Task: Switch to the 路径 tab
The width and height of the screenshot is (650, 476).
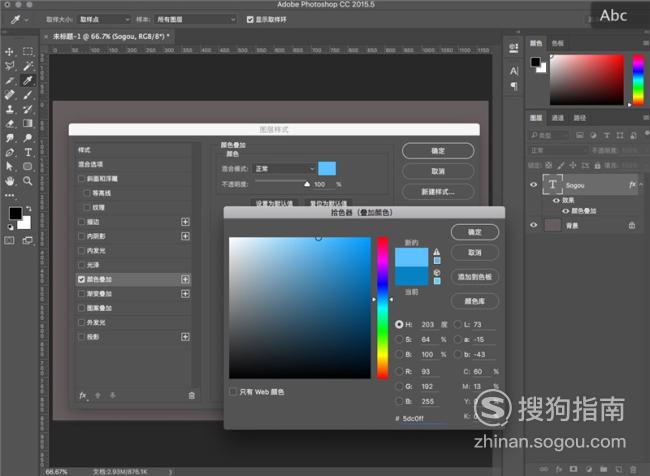Action: tap(580, 118)
